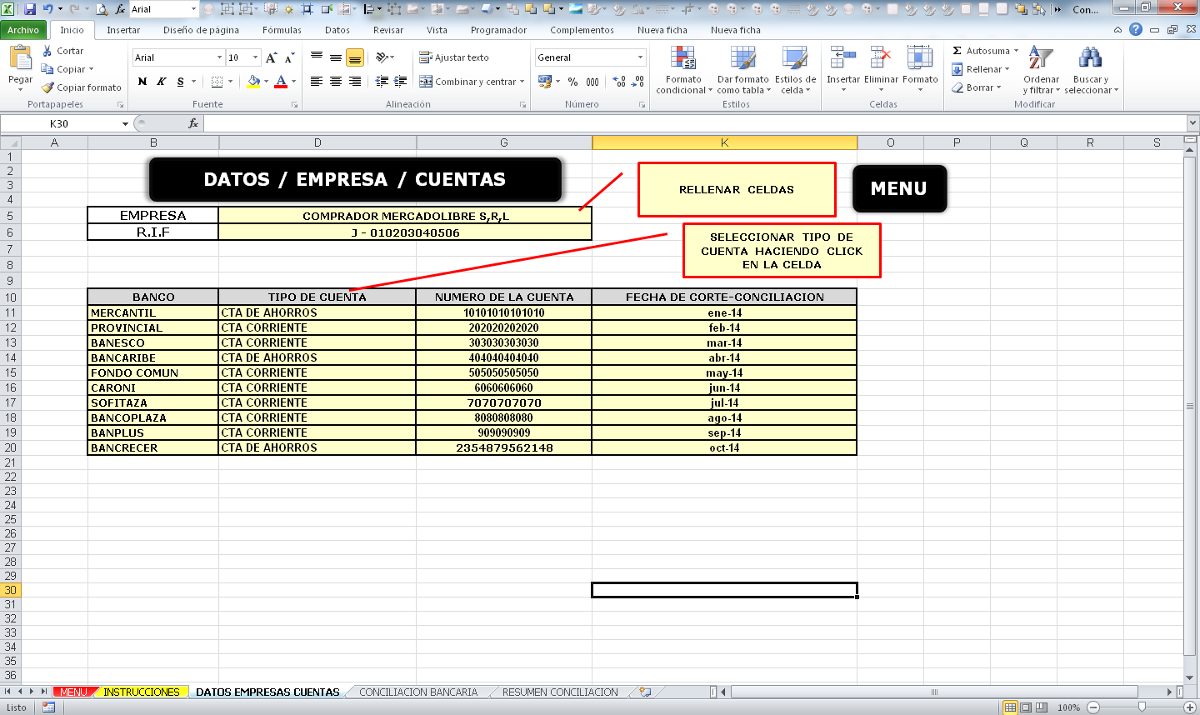
Task: Open the font size dropdown
Action: tap(256, 58)
